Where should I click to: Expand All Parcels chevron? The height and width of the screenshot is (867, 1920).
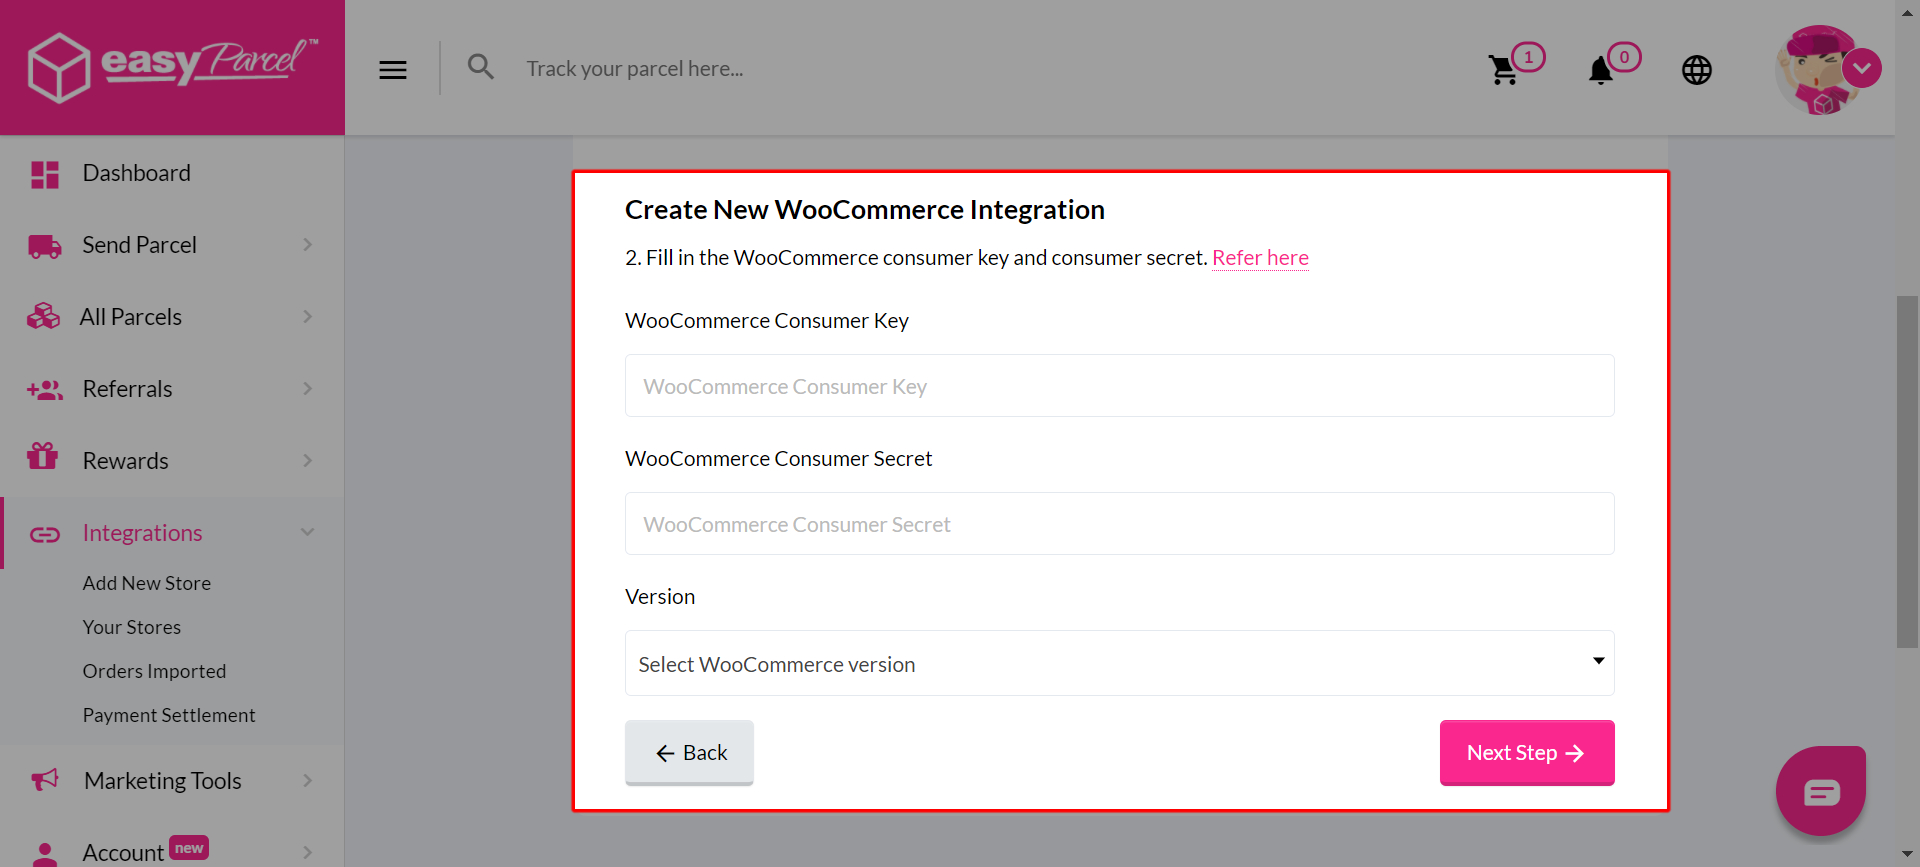pyautogui.click(x=308, y=317)
